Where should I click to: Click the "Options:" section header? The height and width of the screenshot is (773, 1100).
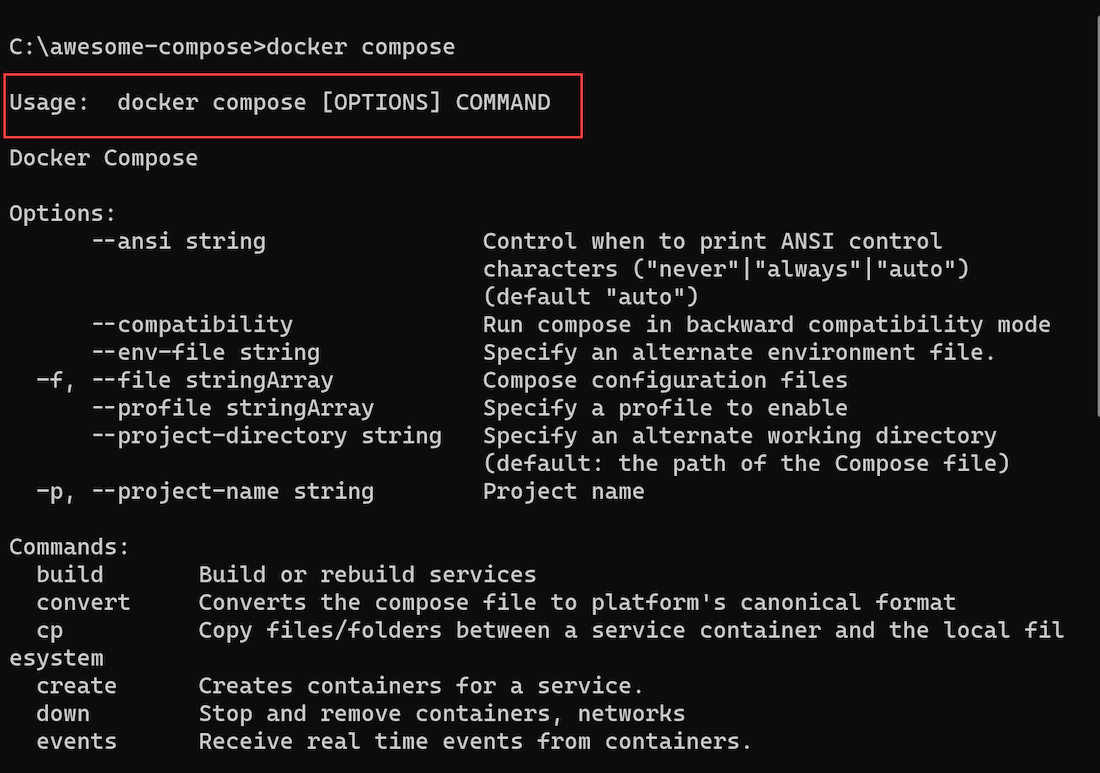pyautogui.click(x=63, y=213)
